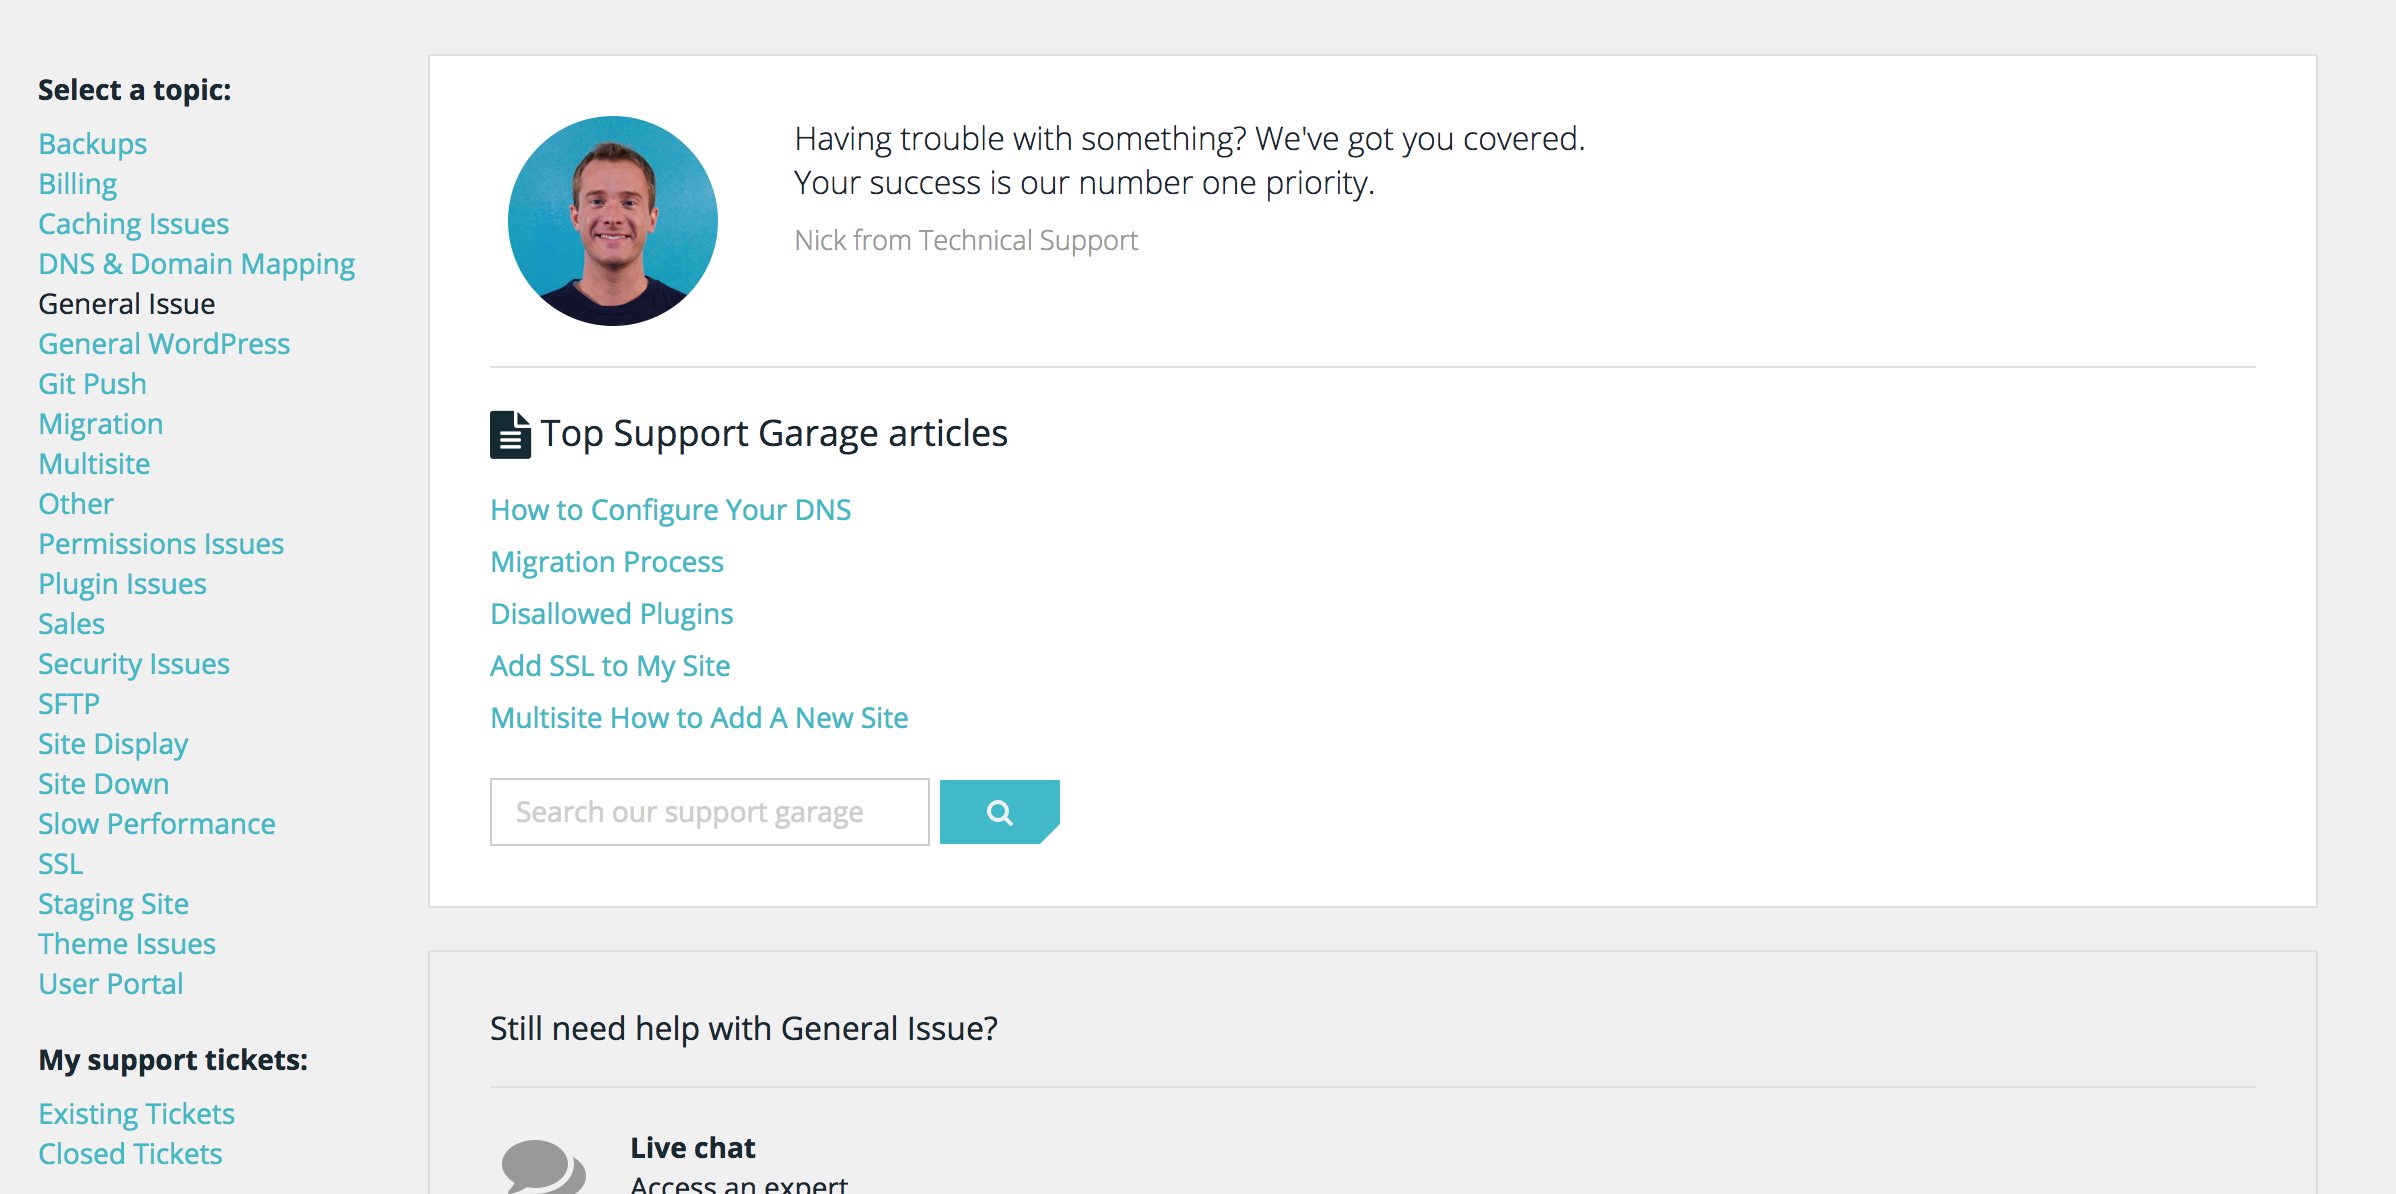Viewport: 2396px width, 1194px height.
Task: Select the Git Push topic
Action: tap(92, 384)
